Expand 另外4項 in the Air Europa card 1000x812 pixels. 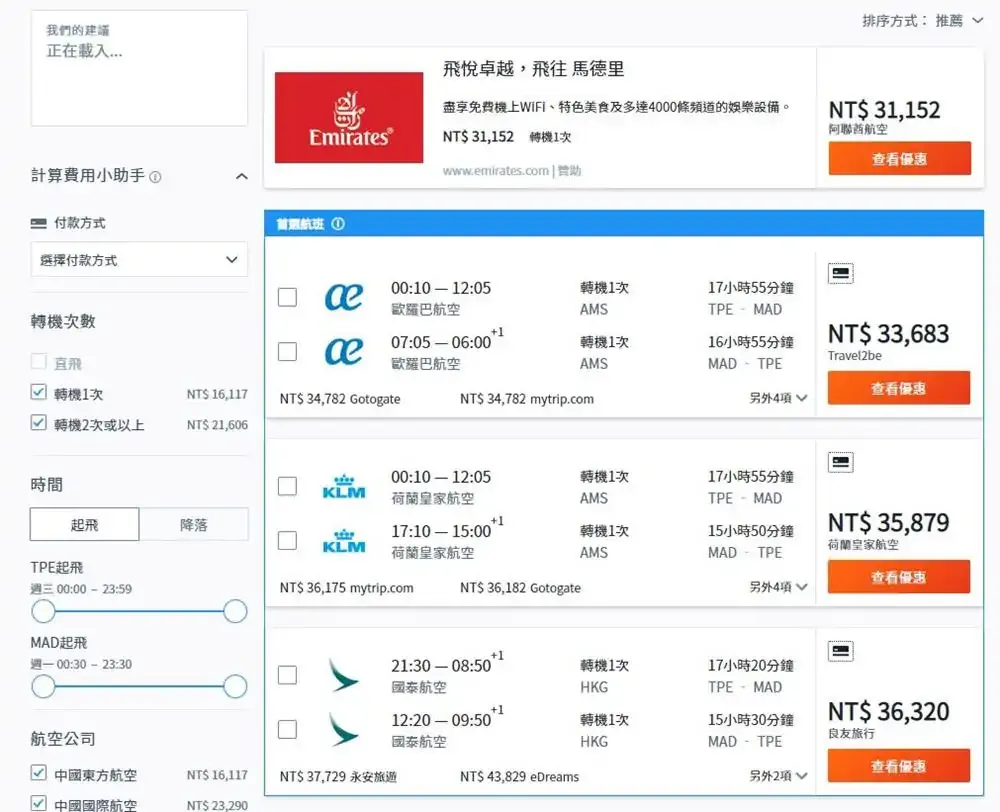pos(778,398)
